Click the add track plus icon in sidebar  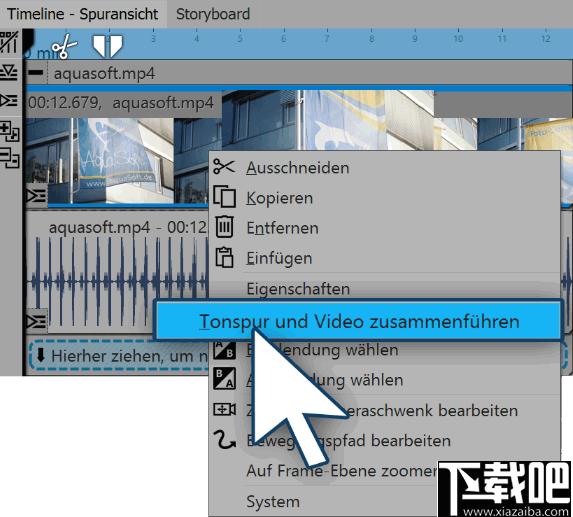(10, 132)
